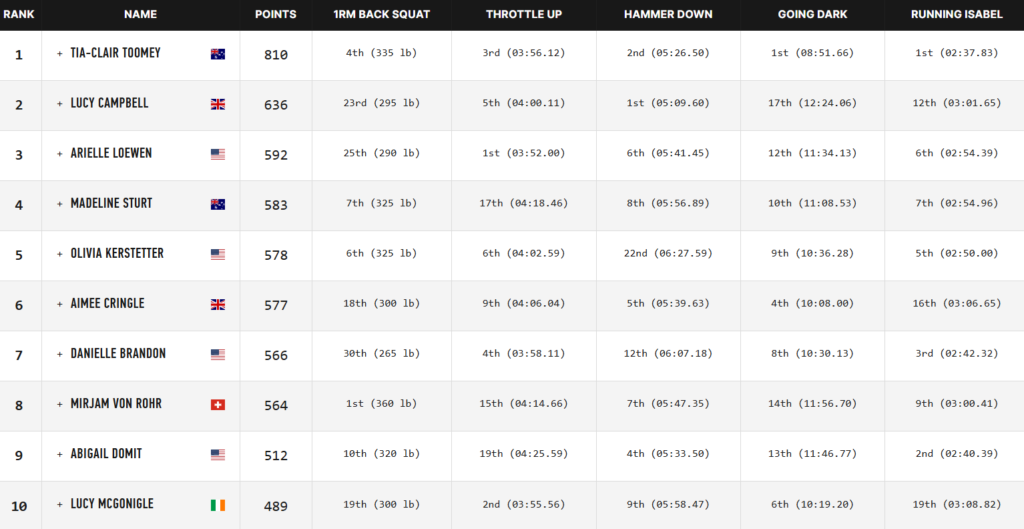Sort by 1RM Back Squat column
This screenshot has height=529, width=1024.
[x=381, y=15]
